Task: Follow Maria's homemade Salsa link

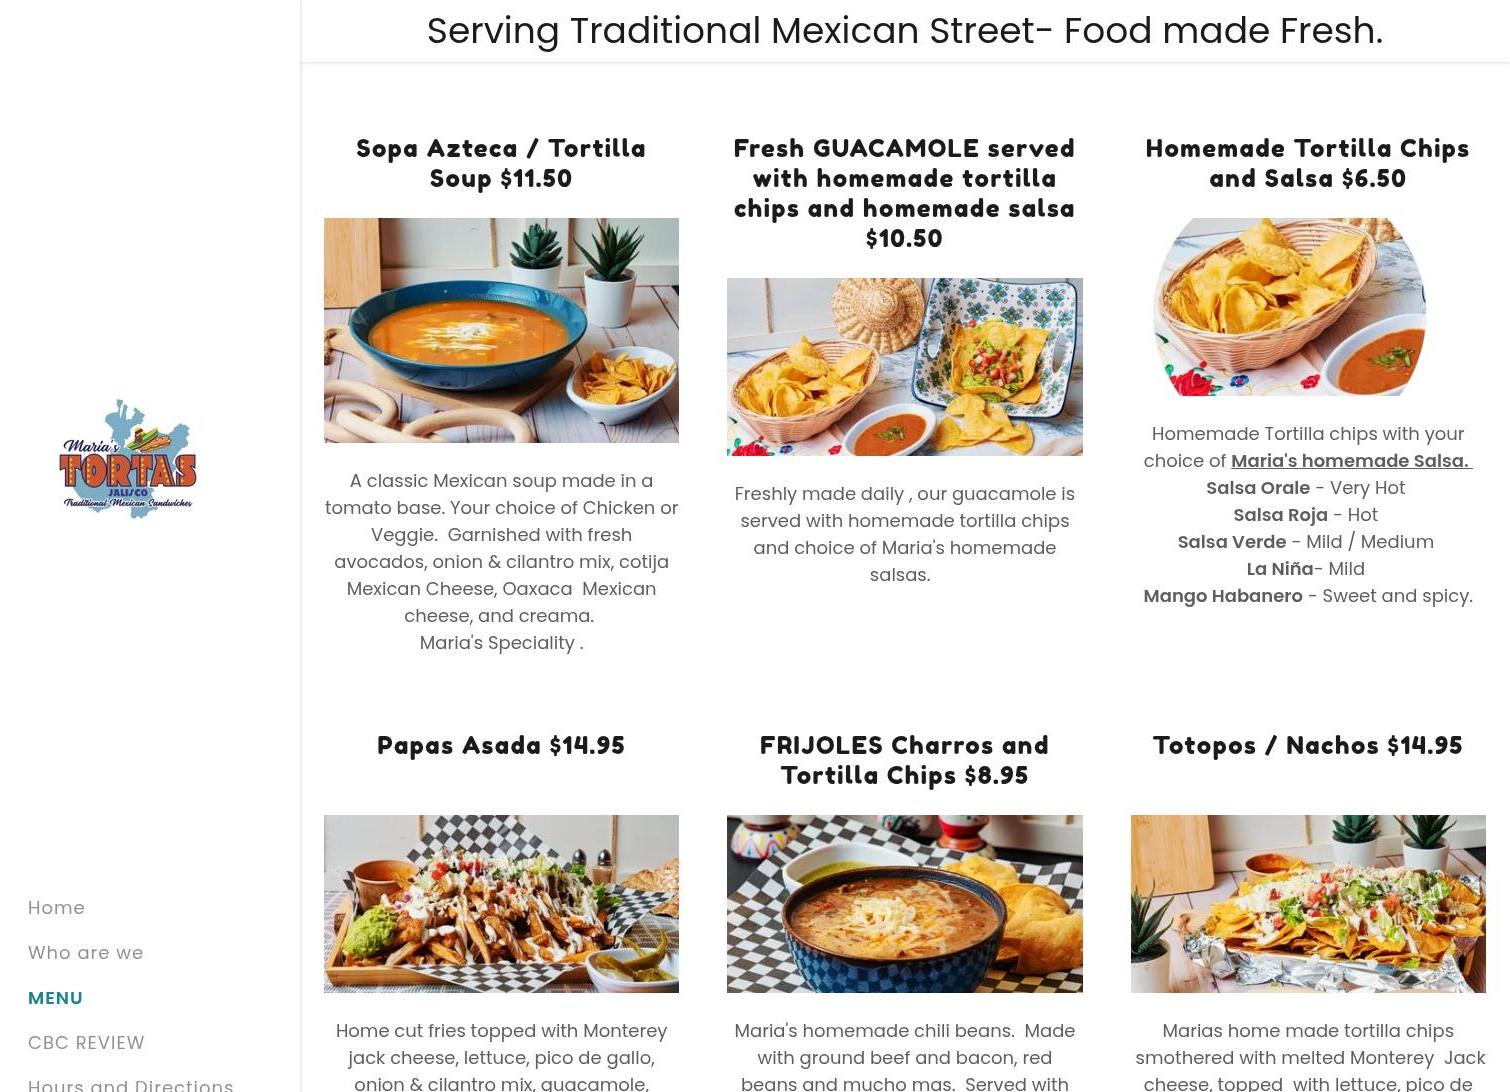Action: point(1351,461)
